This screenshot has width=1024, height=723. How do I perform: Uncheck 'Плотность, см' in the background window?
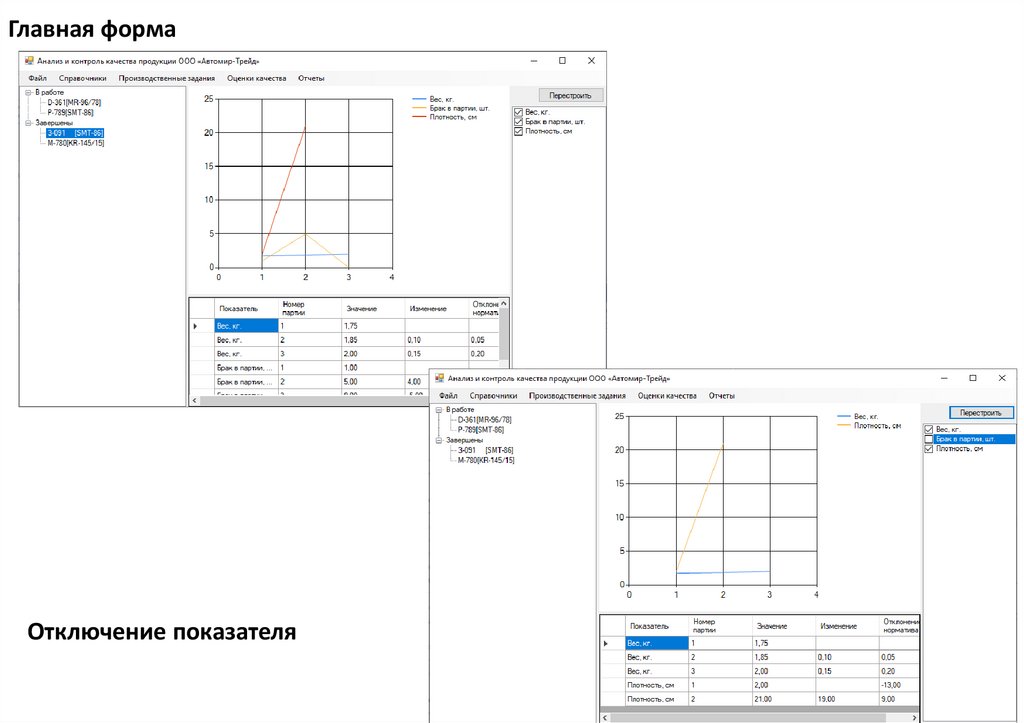click(x=518, y=131)
